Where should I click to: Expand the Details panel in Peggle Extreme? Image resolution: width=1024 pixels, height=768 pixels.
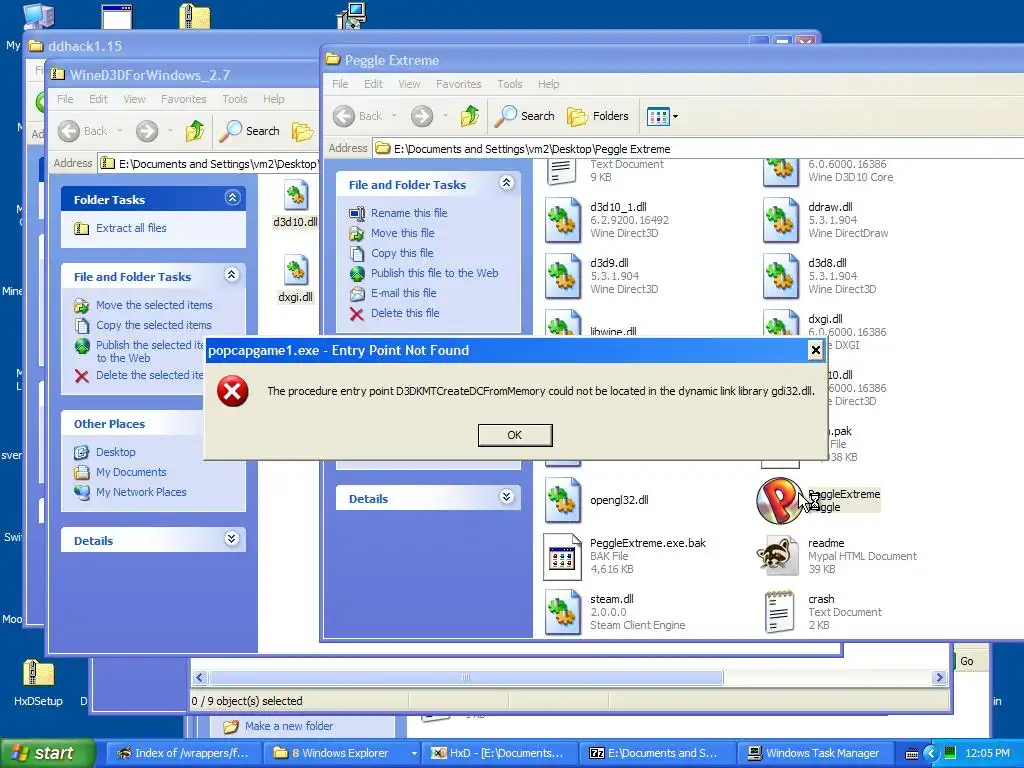point(506,497)
